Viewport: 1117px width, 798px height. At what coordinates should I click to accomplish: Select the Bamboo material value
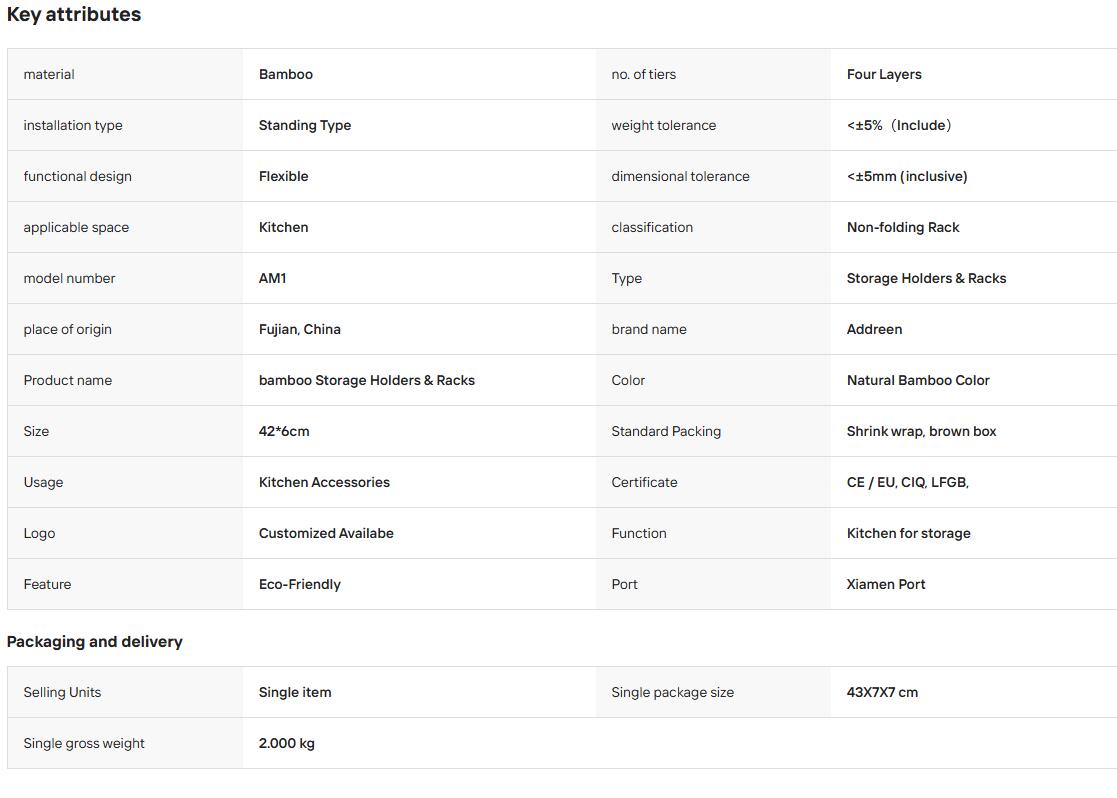286,74
